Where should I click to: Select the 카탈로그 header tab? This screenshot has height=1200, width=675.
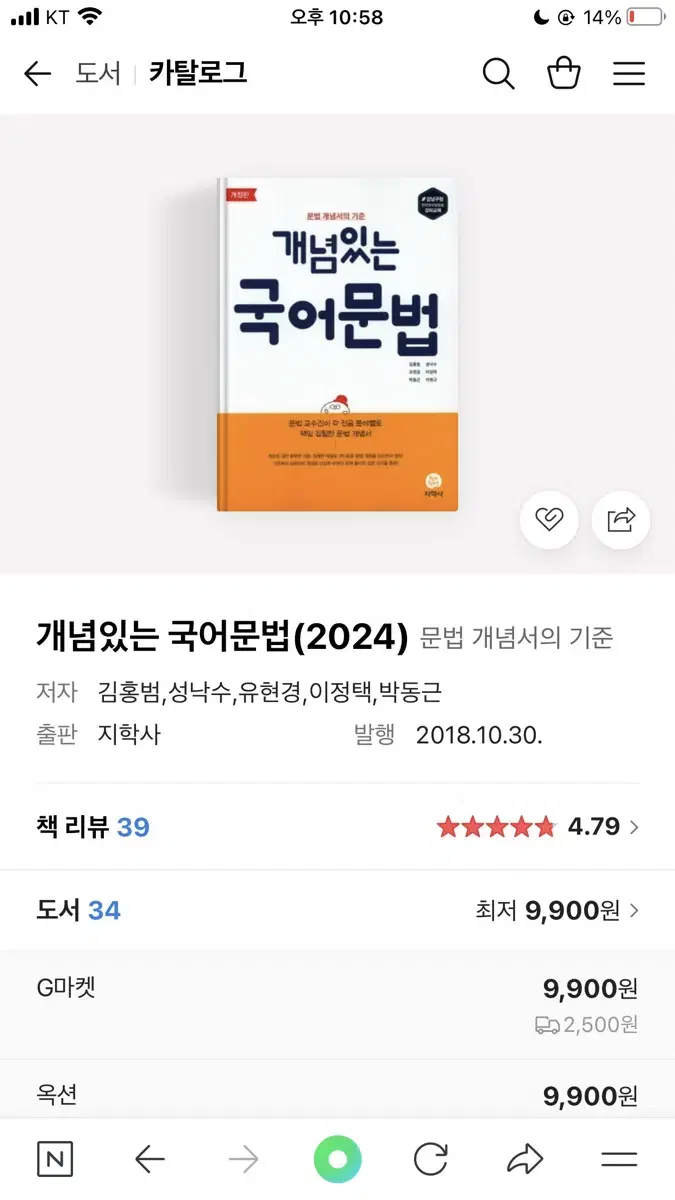pos(198,73)
